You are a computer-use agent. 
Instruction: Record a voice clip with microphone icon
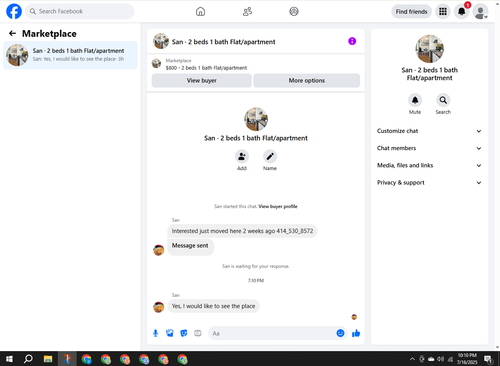(155, 333)
